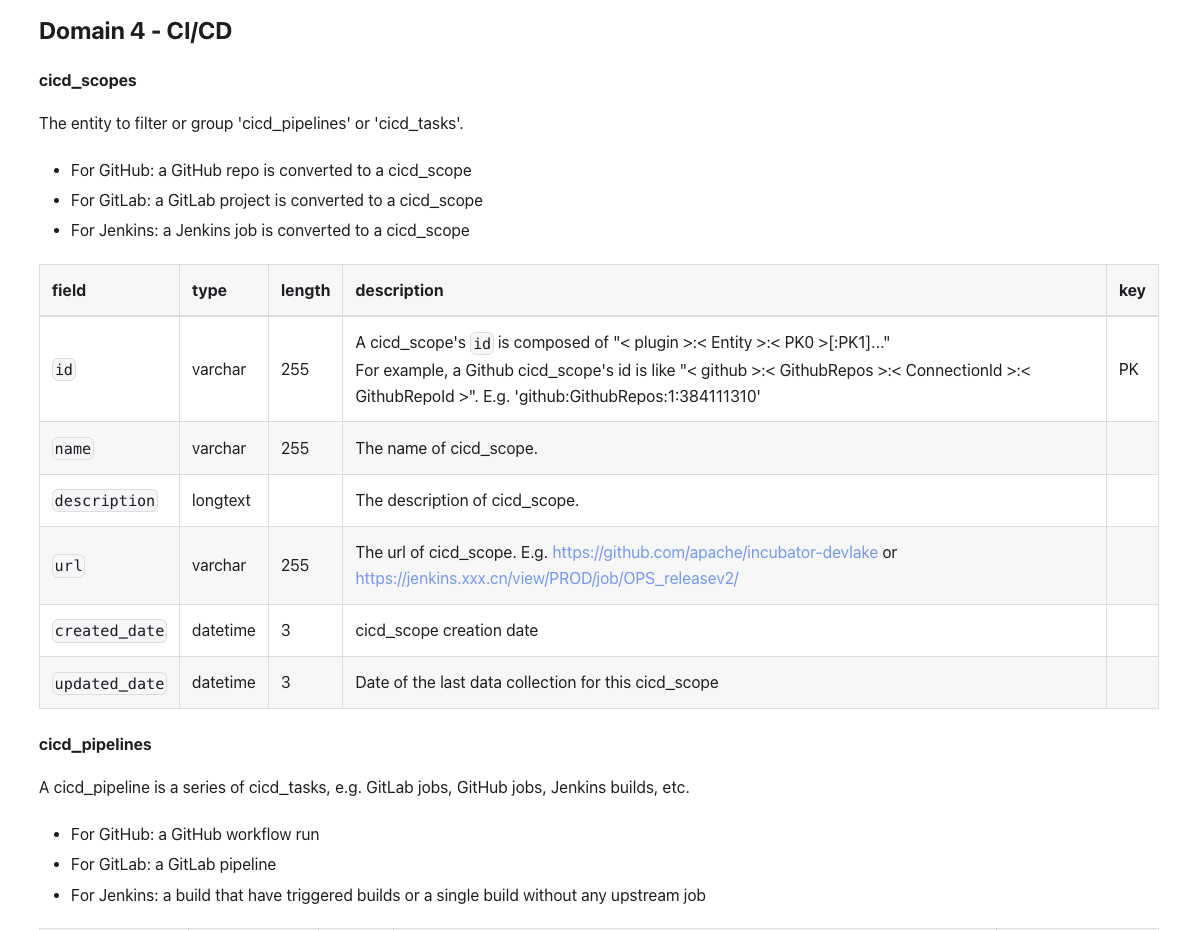Click the 'For GitHub: a GitHub workflow run' bullet
1186x930 pixels.
(195, 834)
